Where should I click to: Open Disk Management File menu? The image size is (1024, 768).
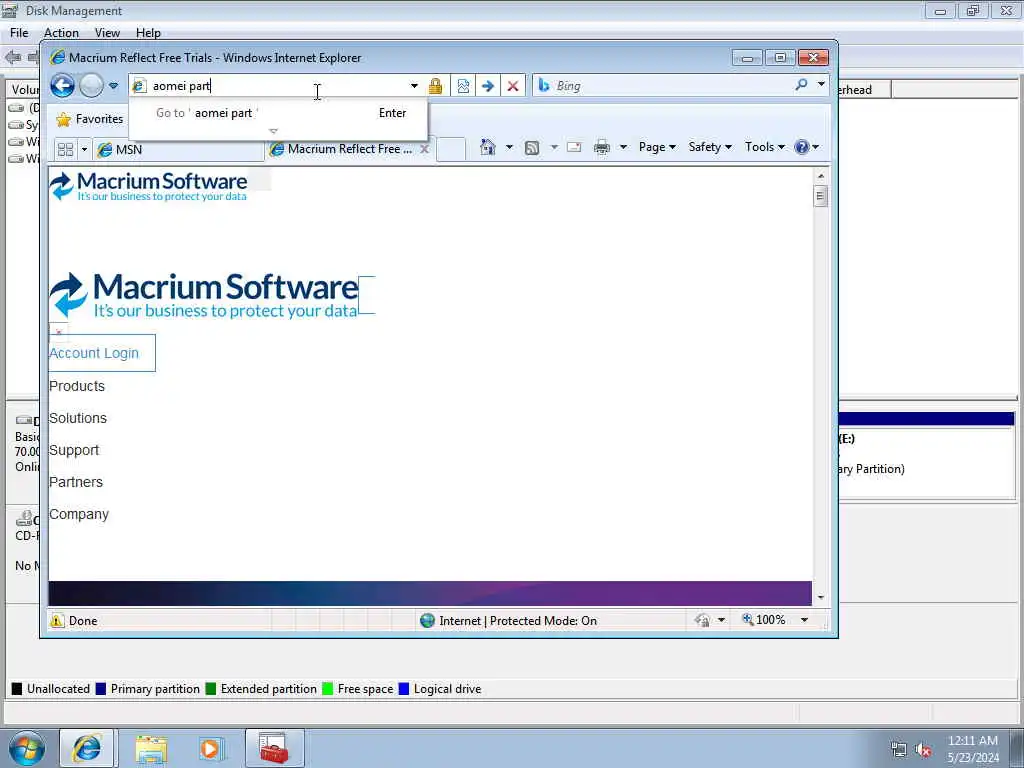click(19, 33)
